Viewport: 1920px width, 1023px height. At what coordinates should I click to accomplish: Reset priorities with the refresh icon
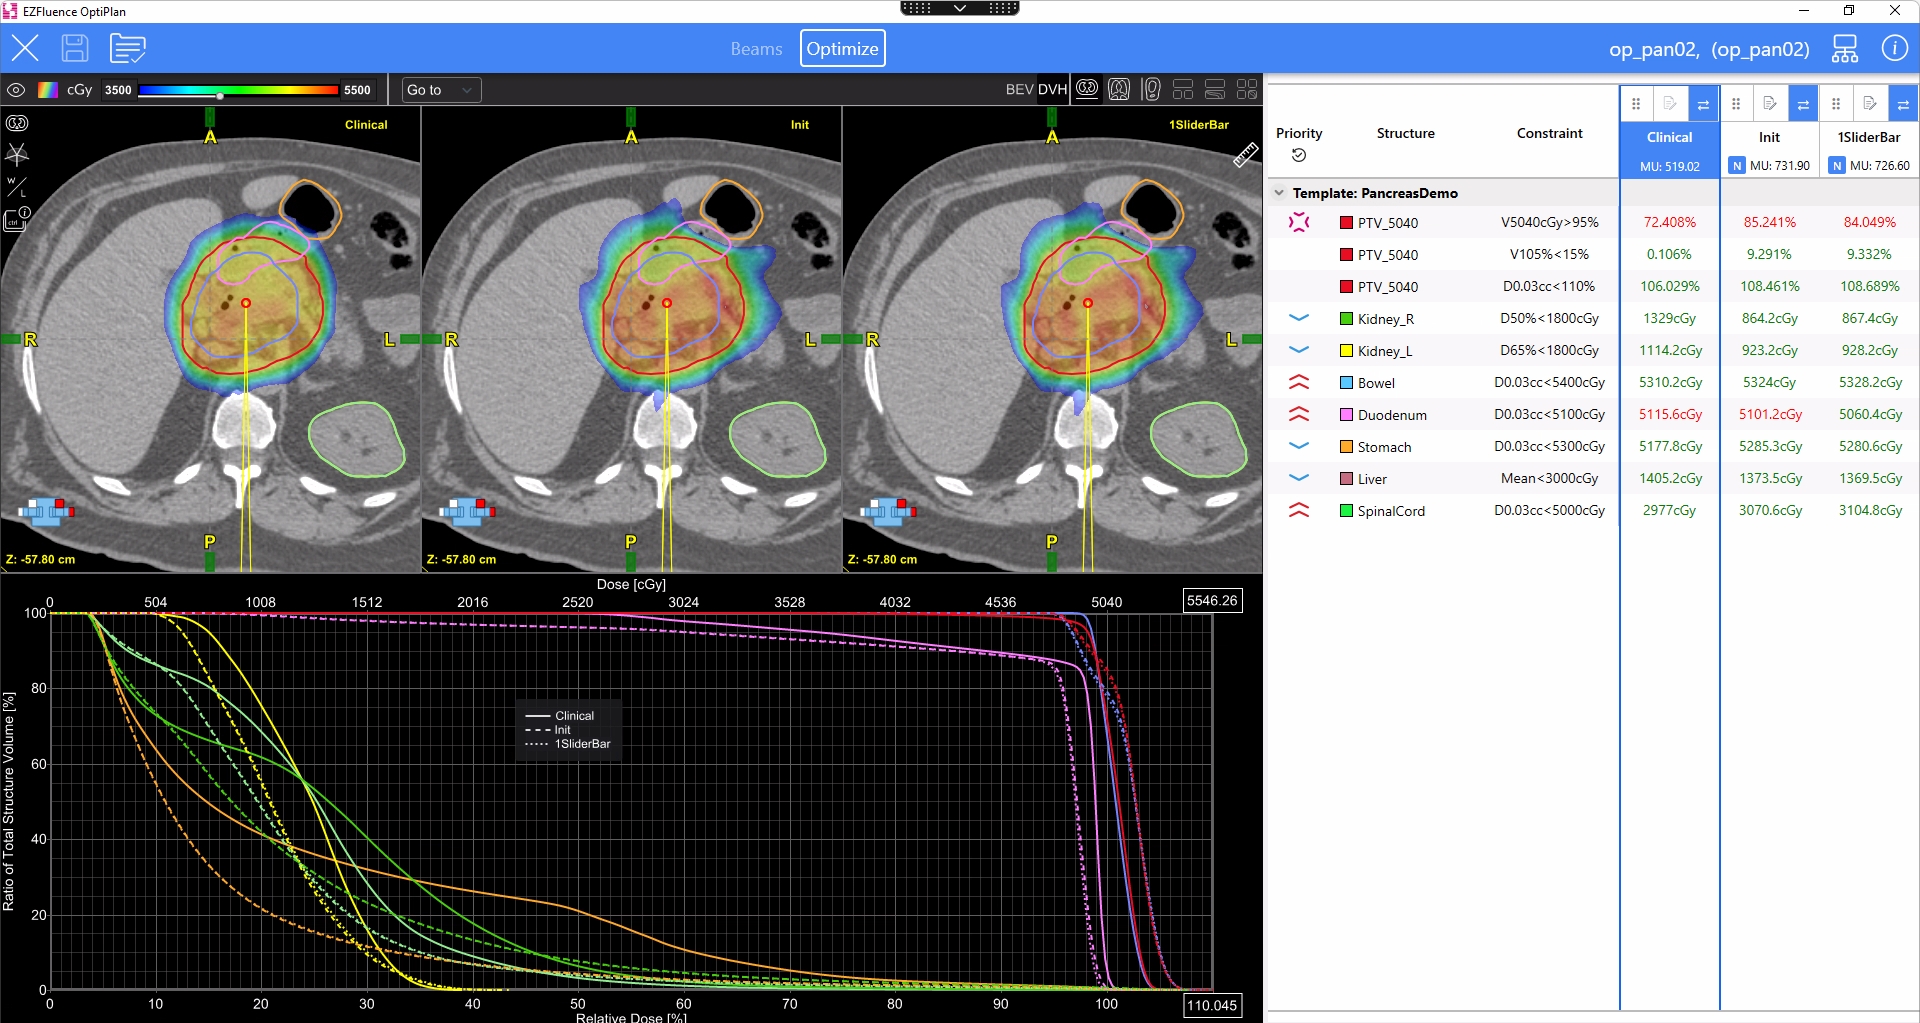1299,155
